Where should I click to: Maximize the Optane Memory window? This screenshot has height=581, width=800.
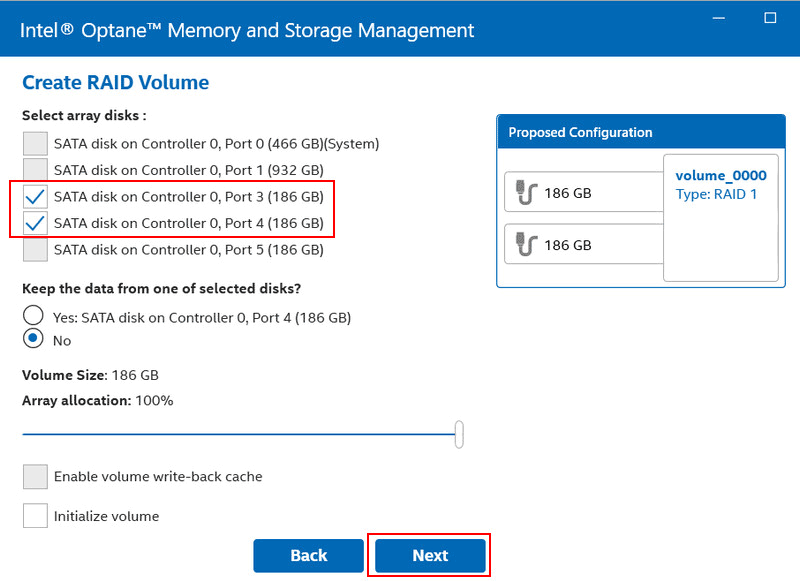coord(770,17)
